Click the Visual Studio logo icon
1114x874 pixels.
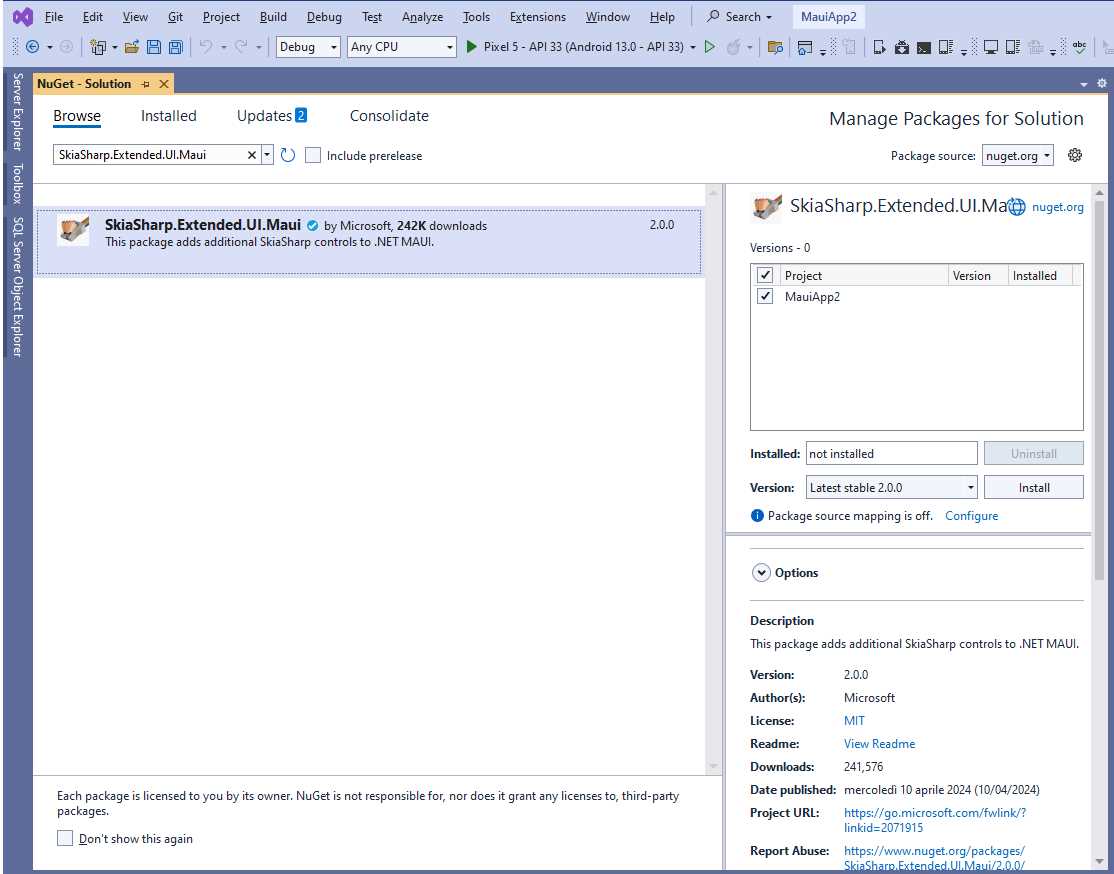coord(23,16)
